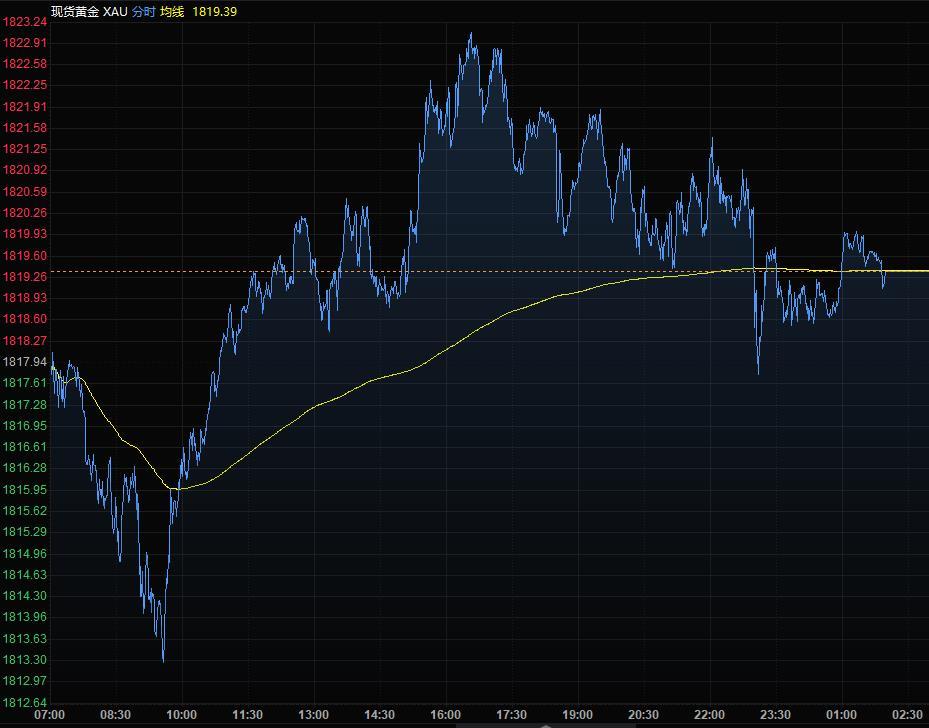Click the 1821.25 red price axis label
929x728 pixels.
pos(24,149)
